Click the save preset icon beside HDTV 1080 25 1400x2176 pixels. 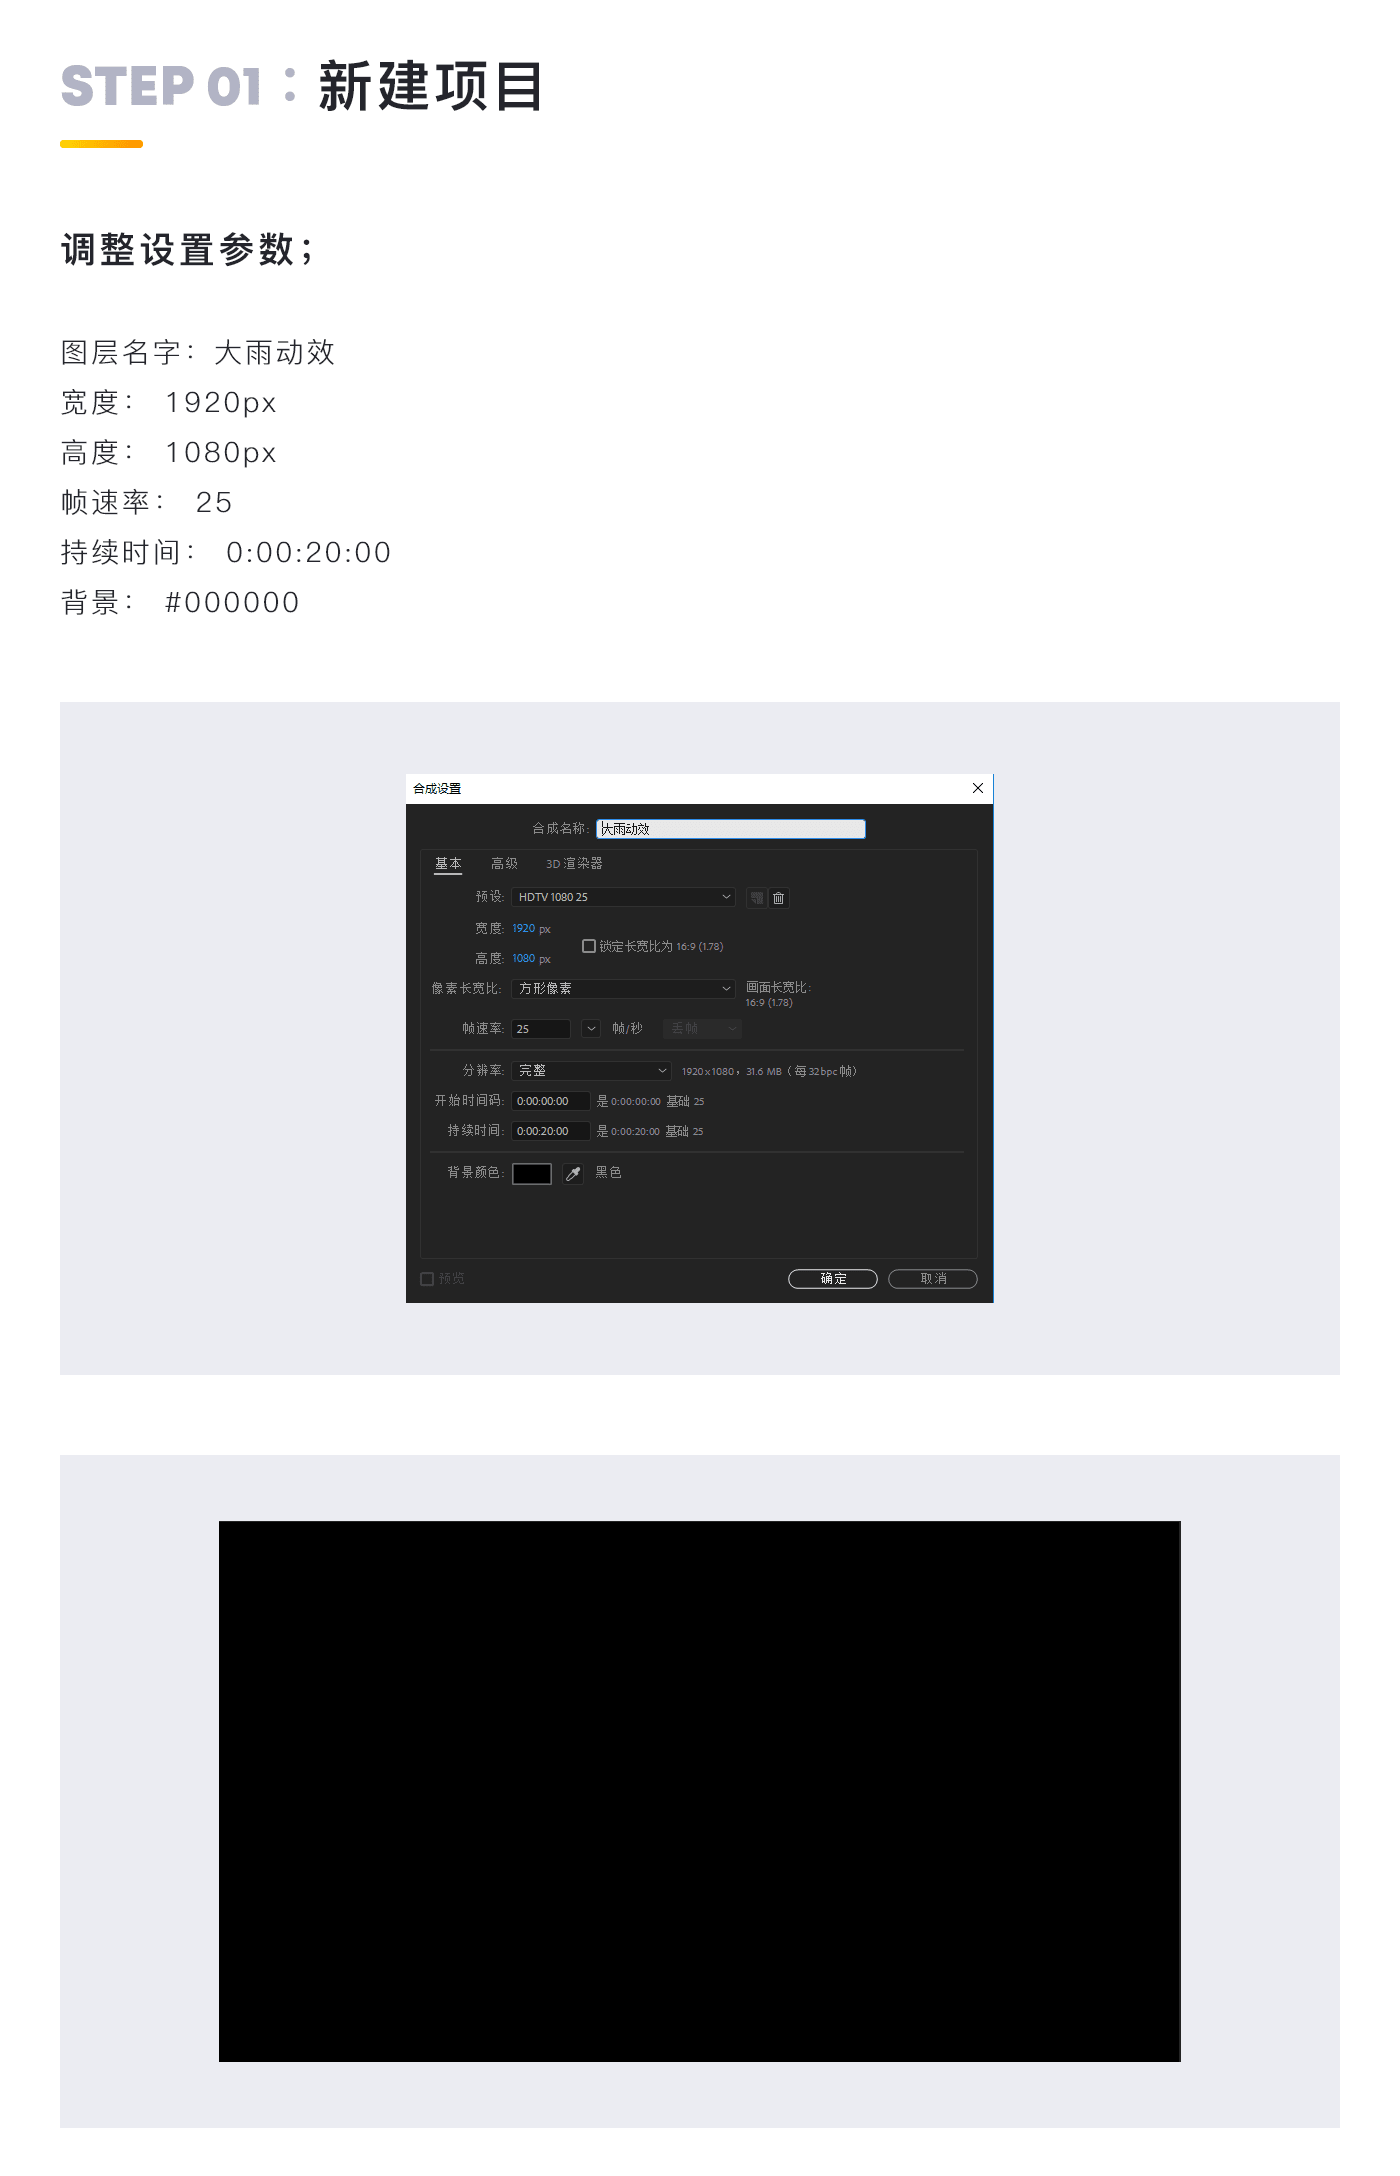click(757, 898)
